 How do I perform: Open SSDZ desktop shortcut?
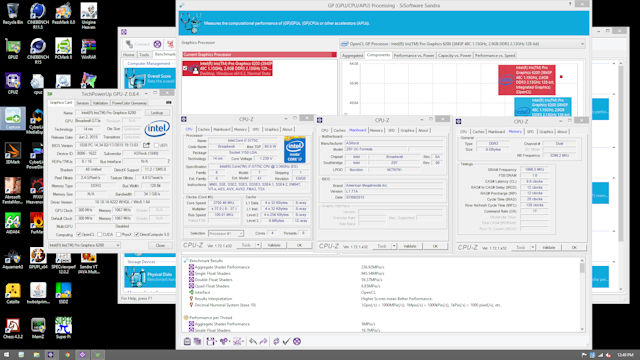[63, 293]
